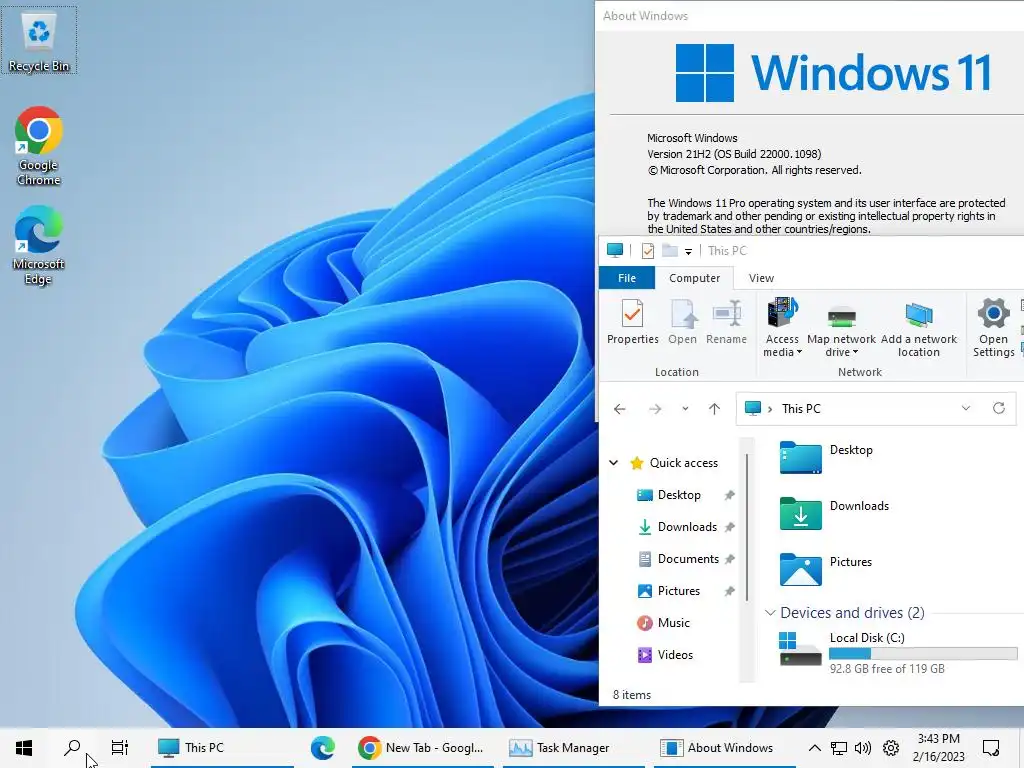Select Pictures in navigation pane
The width and height of the screenshot is (1024, 768).
click(x=669, y=591)
